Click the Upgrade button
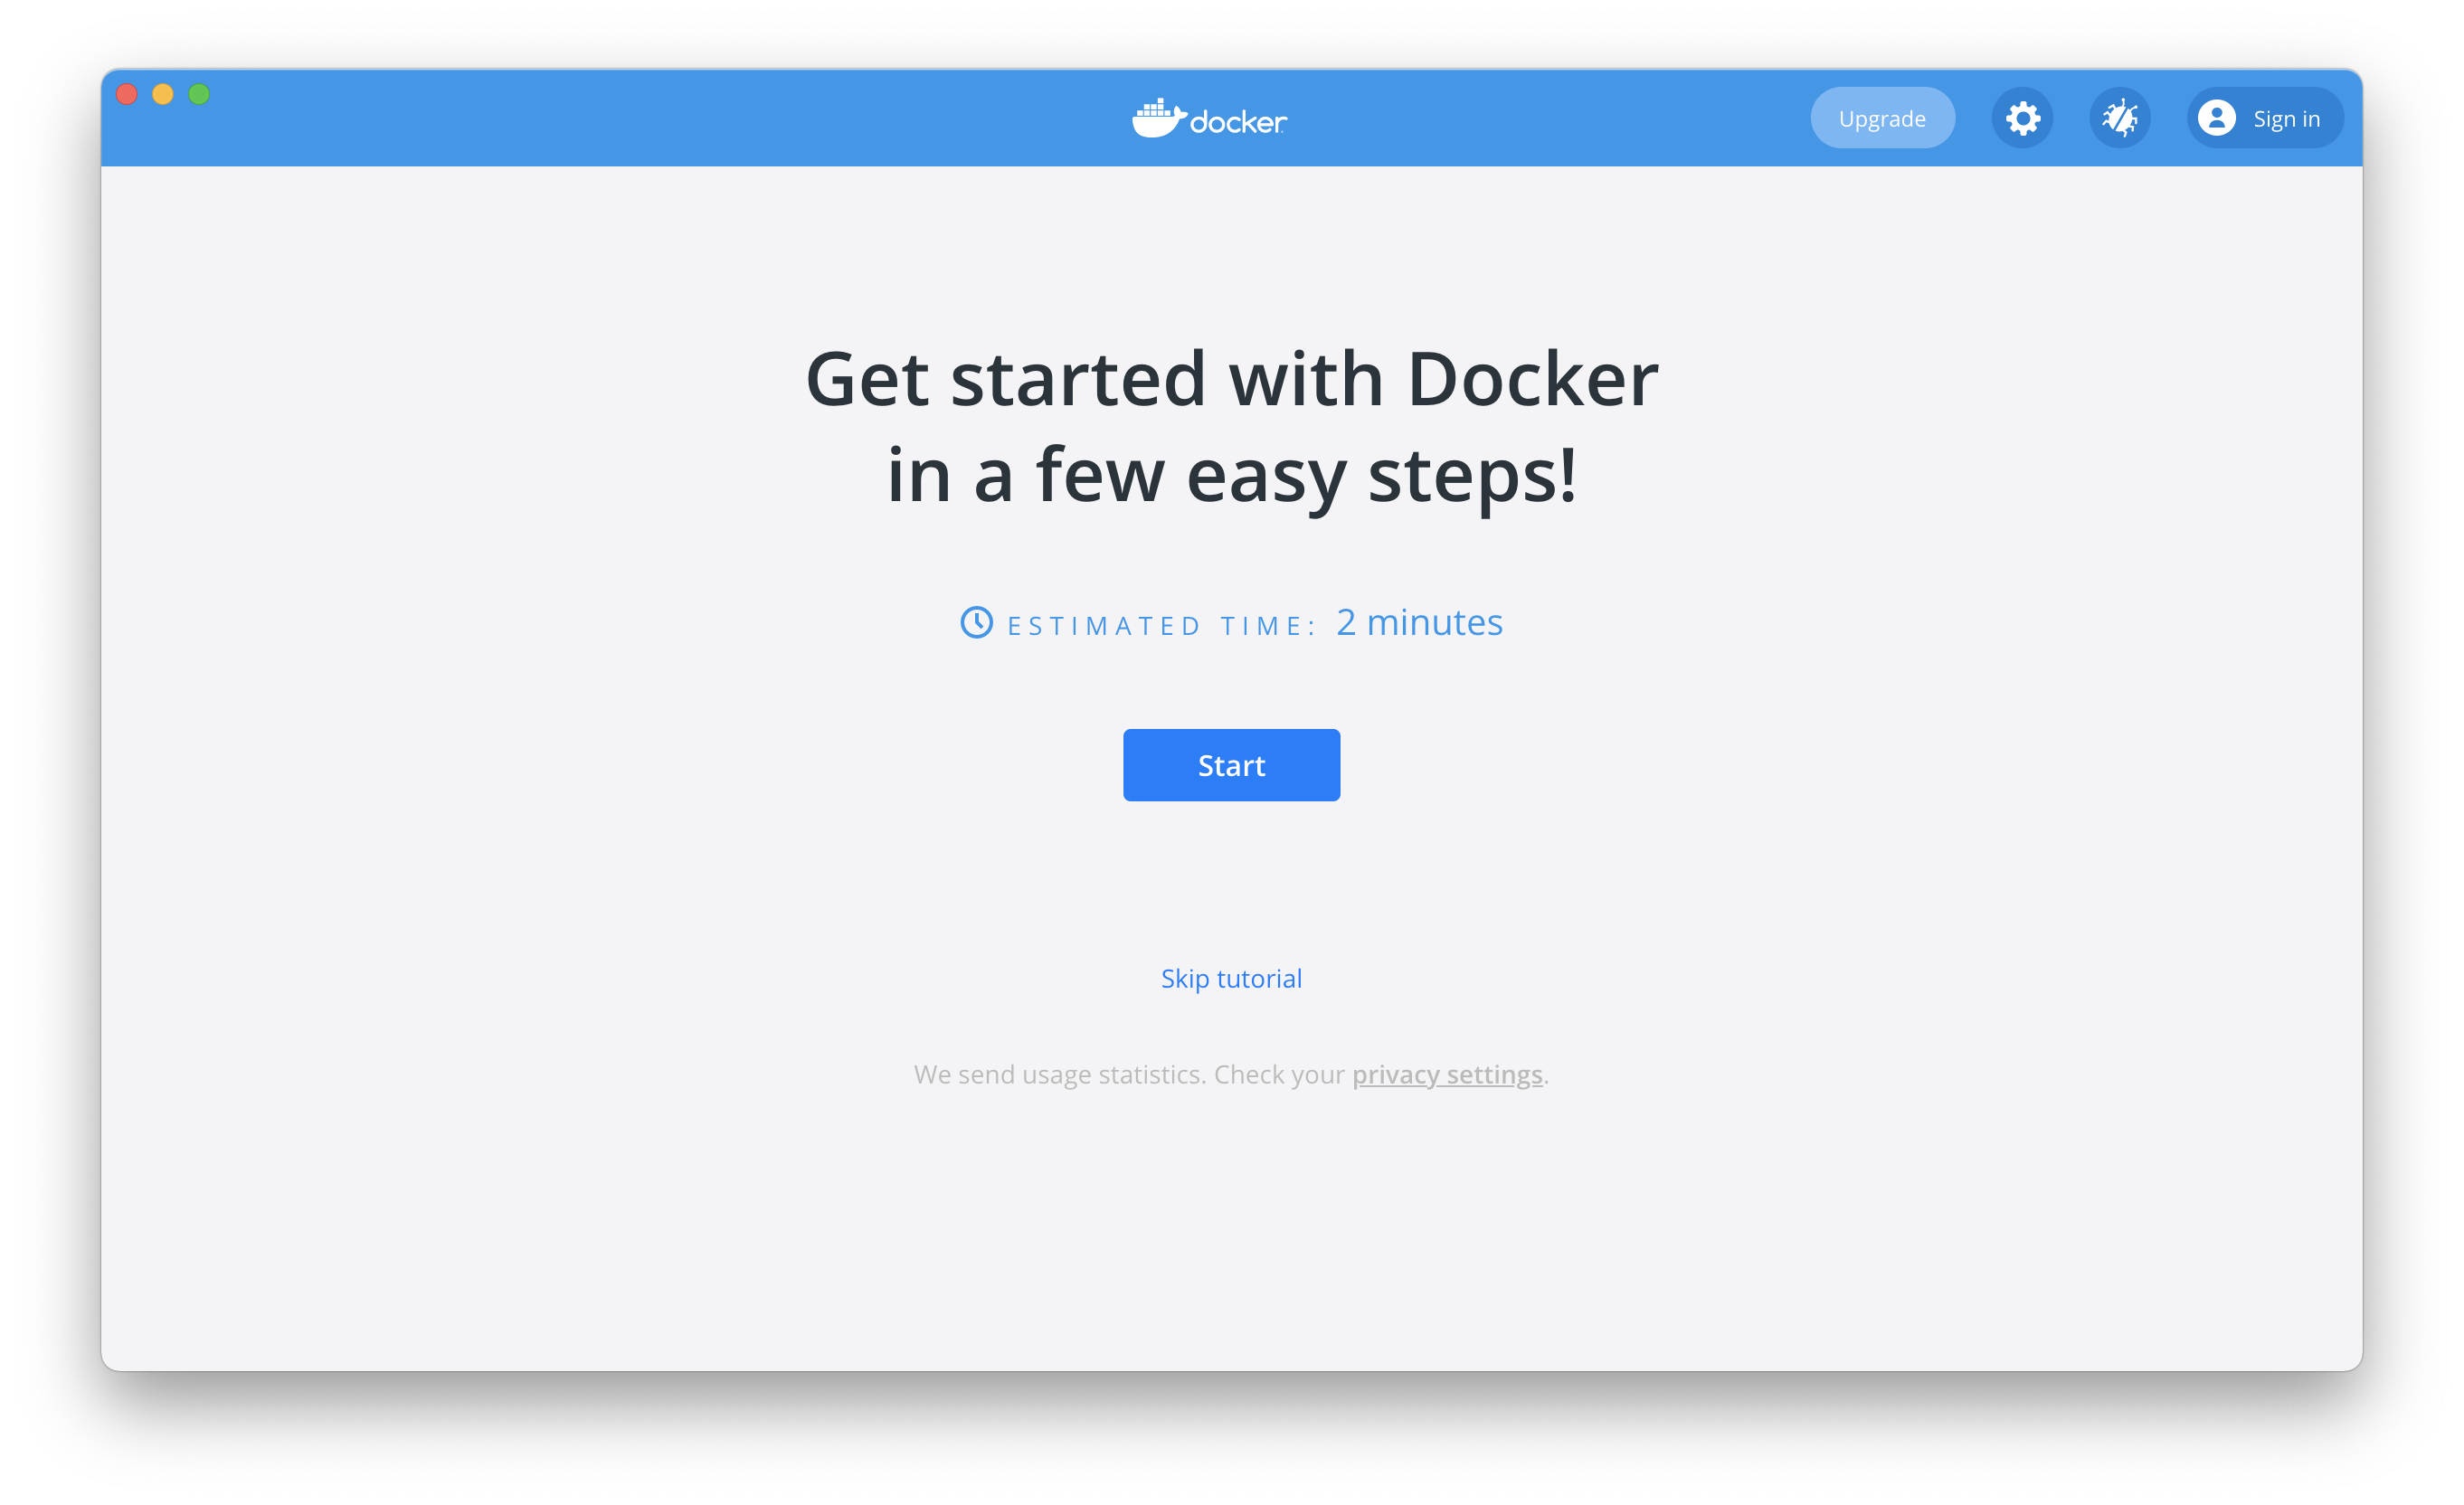 point(1878,116)
